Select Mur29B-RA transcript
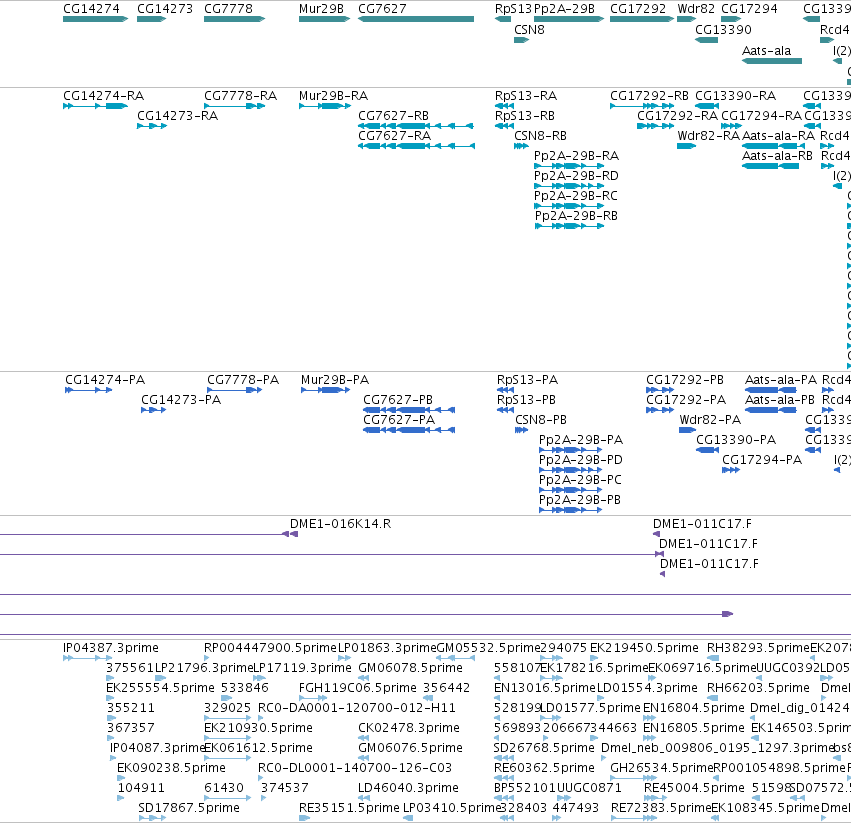Viewport: 851px width, 823px height. point(325,106)
